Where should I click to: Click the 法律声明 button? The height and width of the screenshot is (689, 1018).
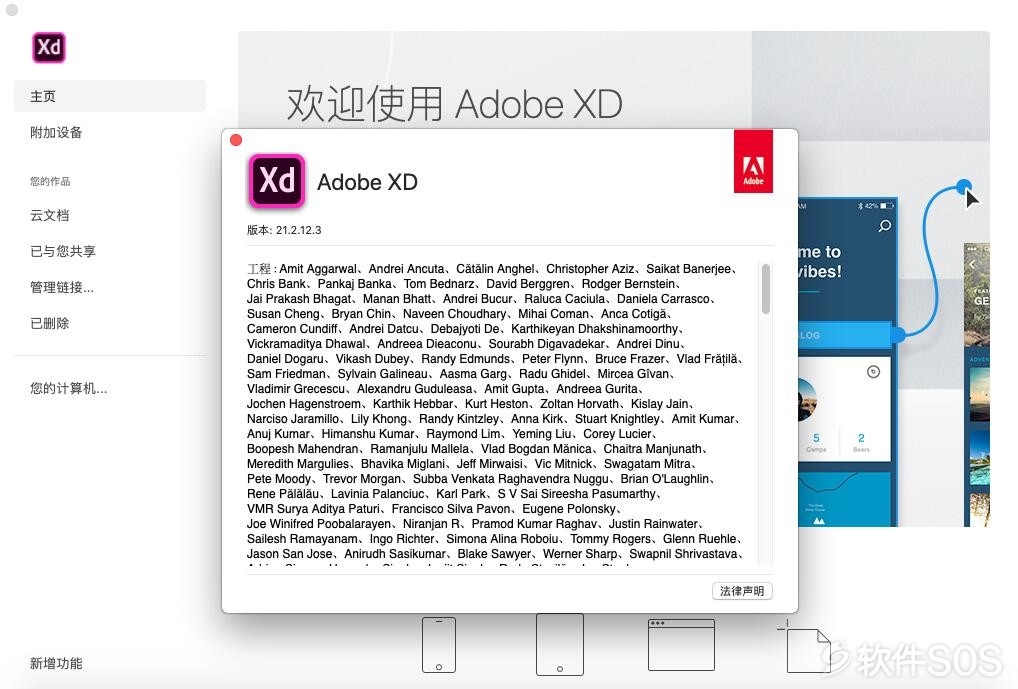click(742, 591)
